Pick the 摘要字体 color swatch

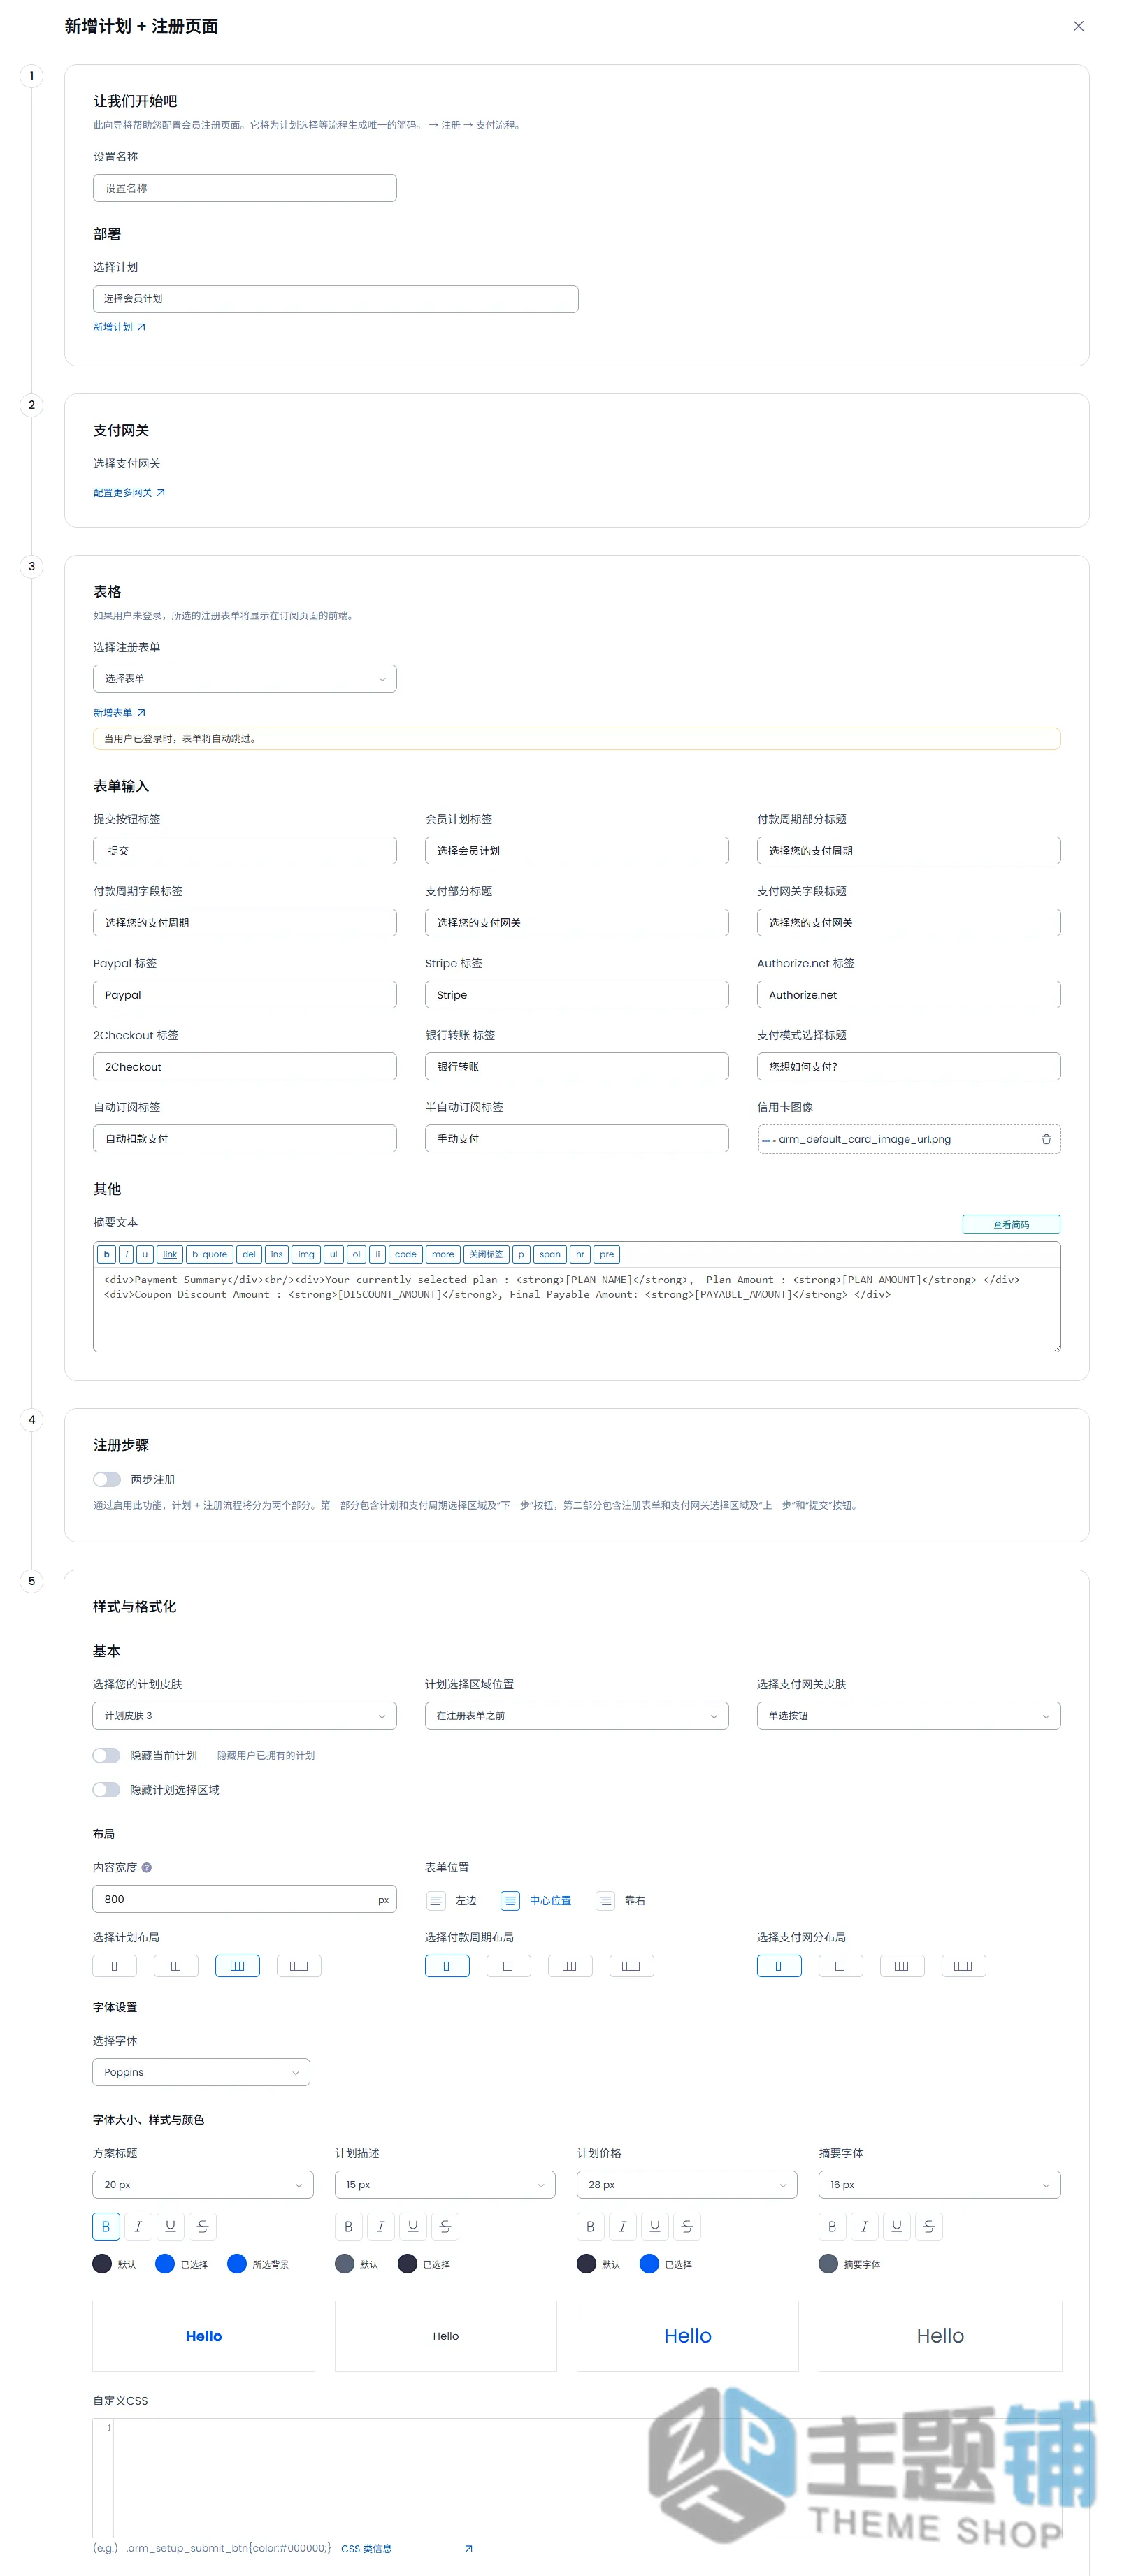[828, 2264]
